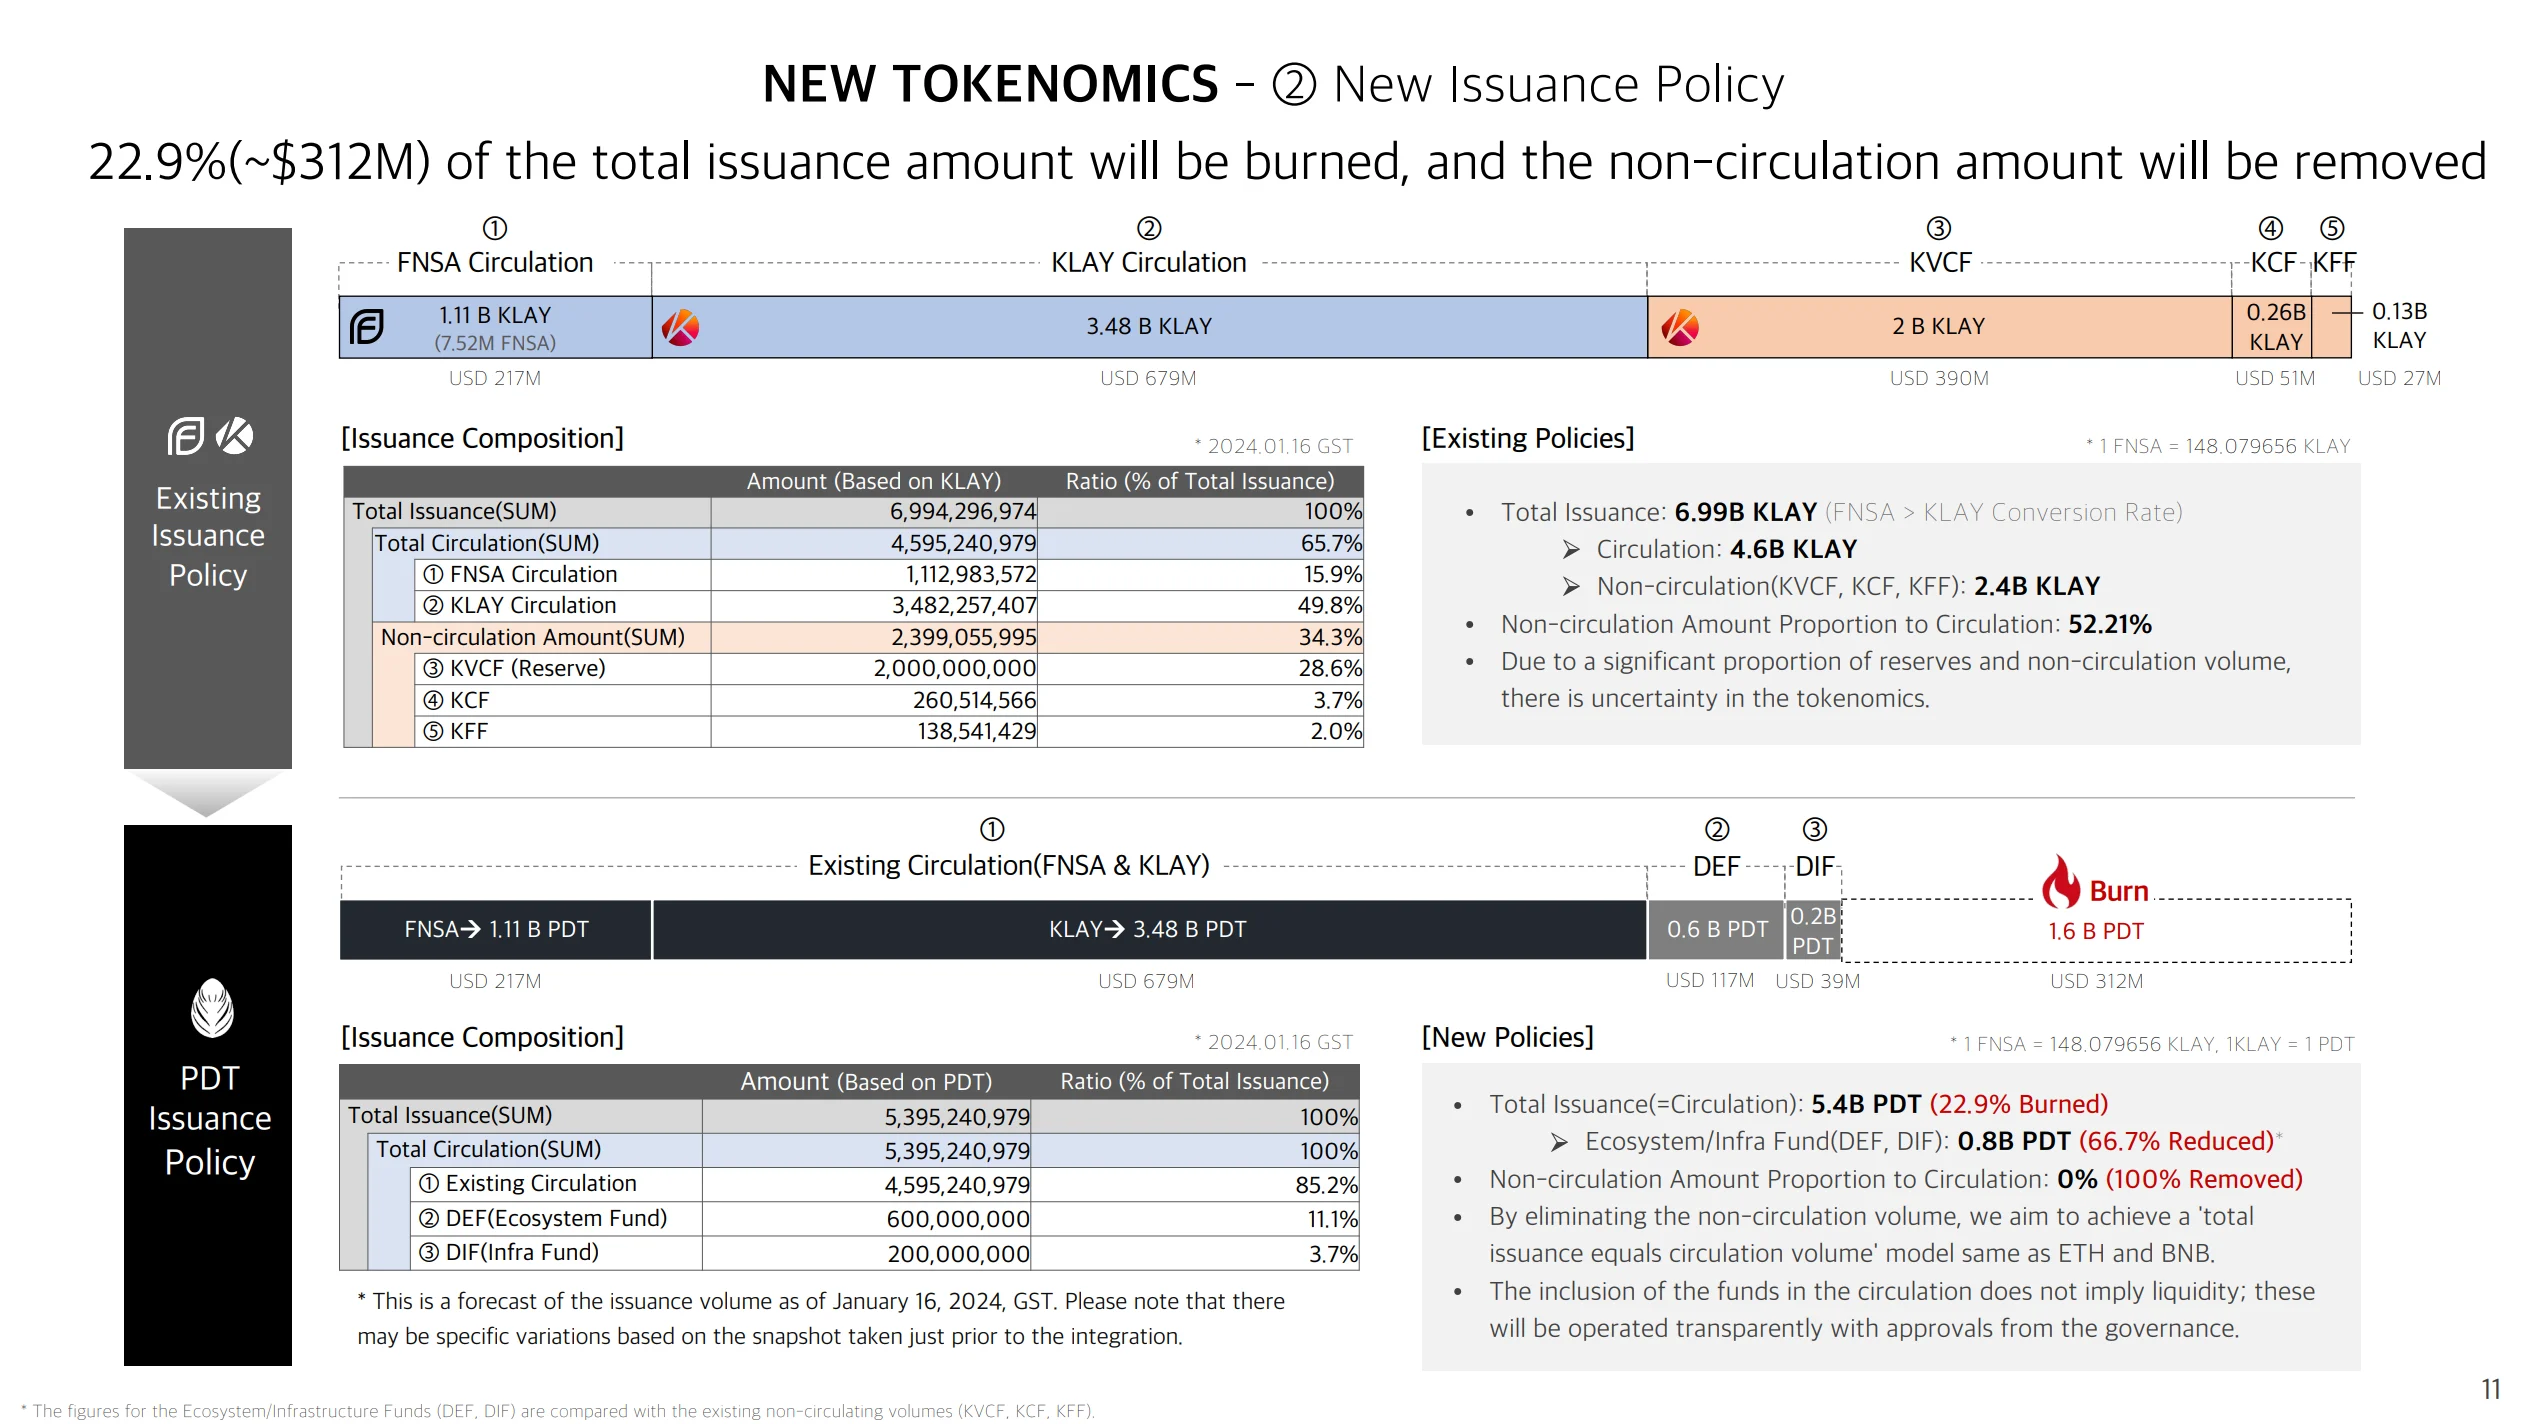Click the FNSA 1.11 B PDT dark segment
The image size is (2542, 1424).
tap(496, 929)
